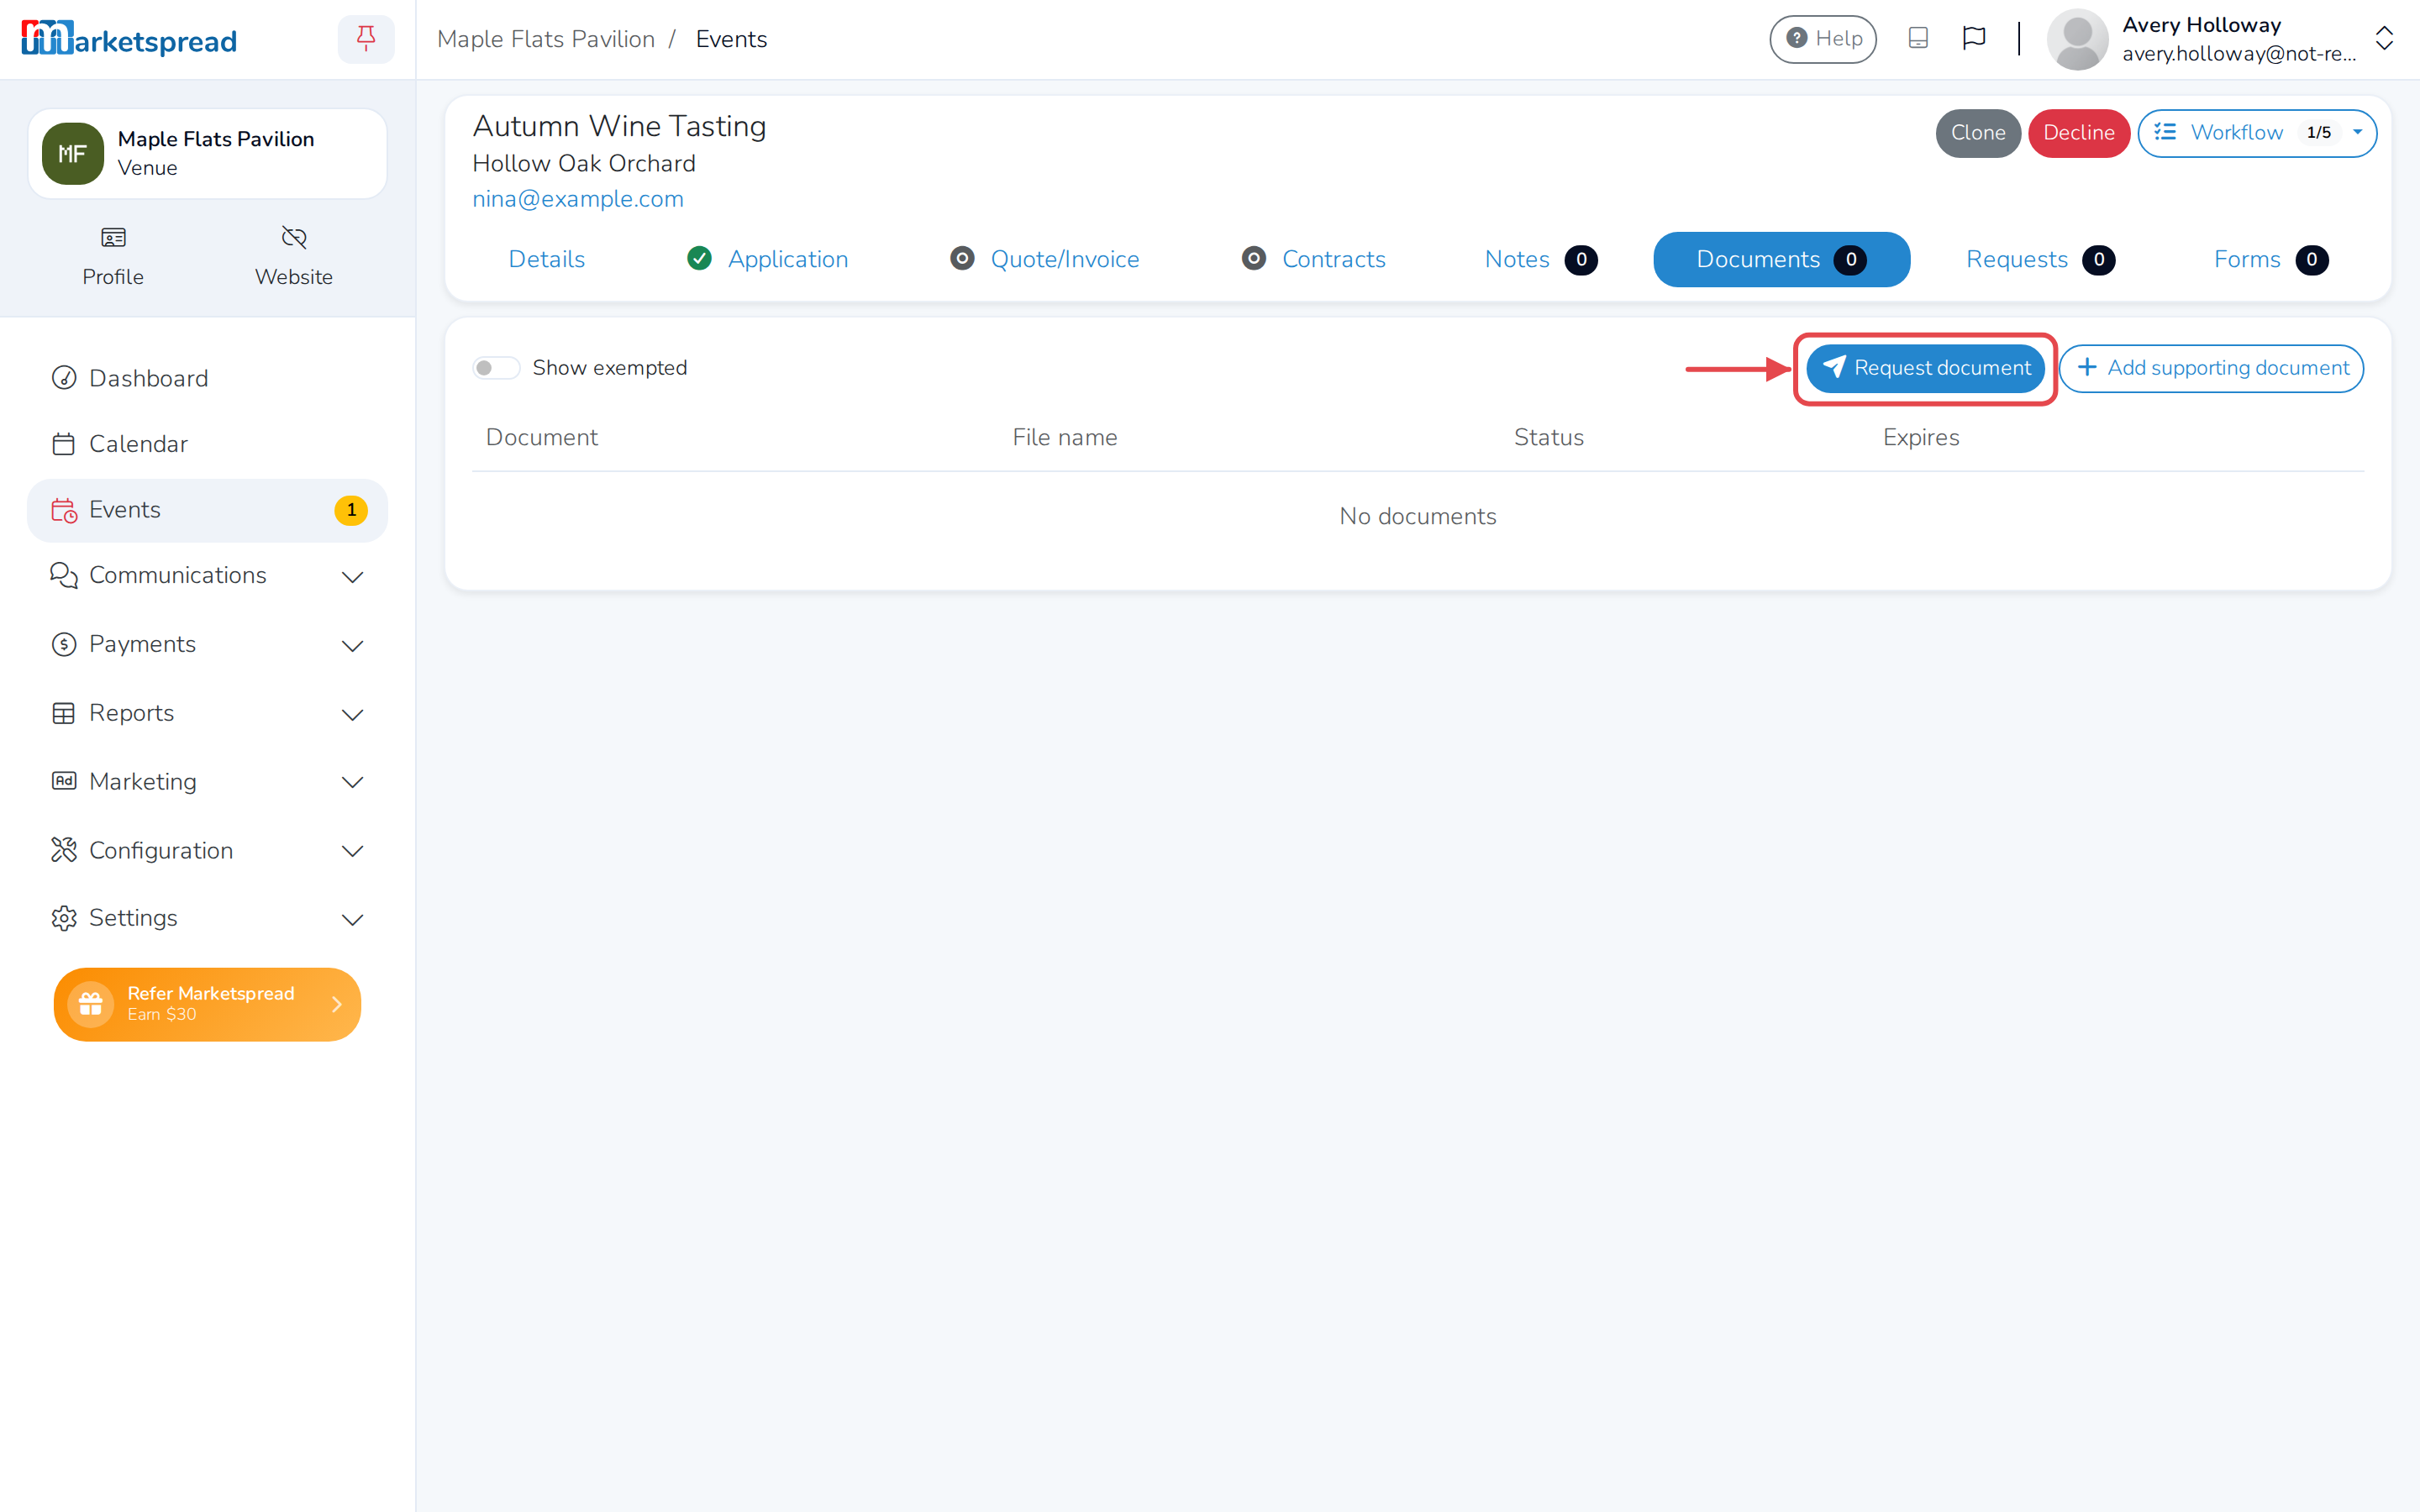This screenshot has width=2420, height=1512.
Task: Switch to the Requests tab
Action: tap(2040, 260)
